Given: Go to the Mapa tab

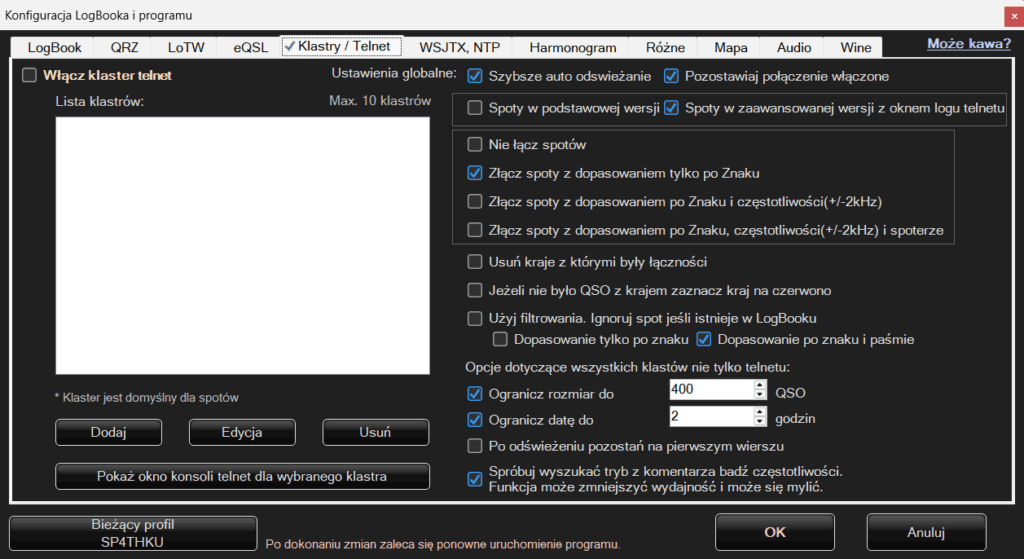Looking at the screenshot, I should [730, 47].
